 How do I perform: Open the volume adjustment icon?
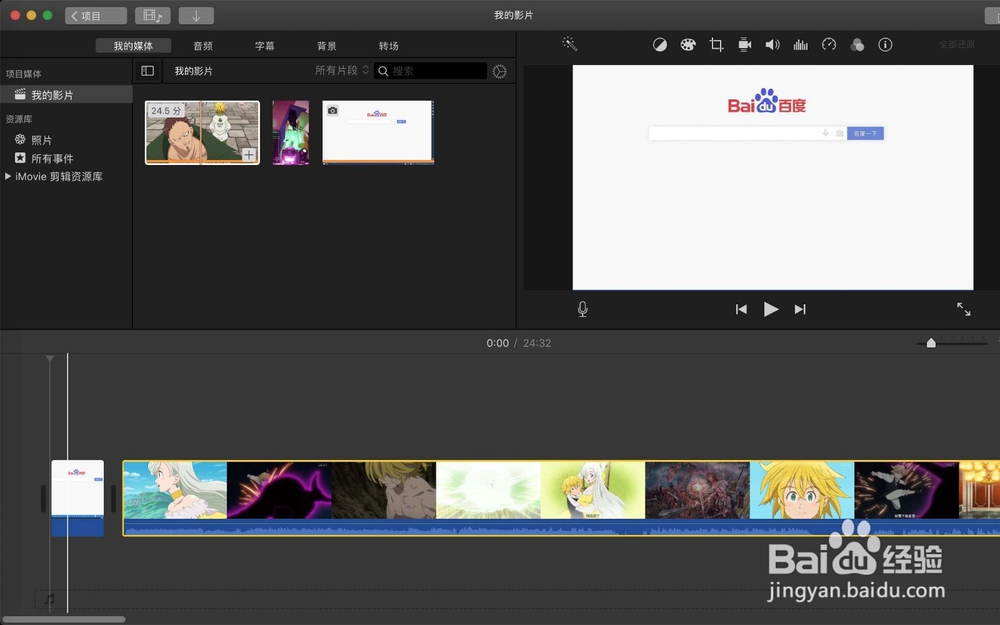[x=772, y=45]
